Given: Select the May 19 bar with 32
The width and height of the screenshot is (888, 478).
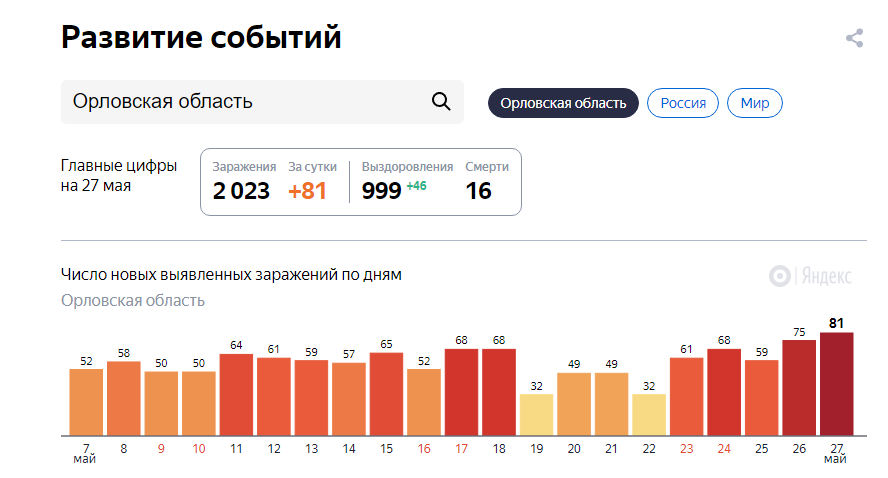Looking at the screenshot, I should (x=536, y=415).
